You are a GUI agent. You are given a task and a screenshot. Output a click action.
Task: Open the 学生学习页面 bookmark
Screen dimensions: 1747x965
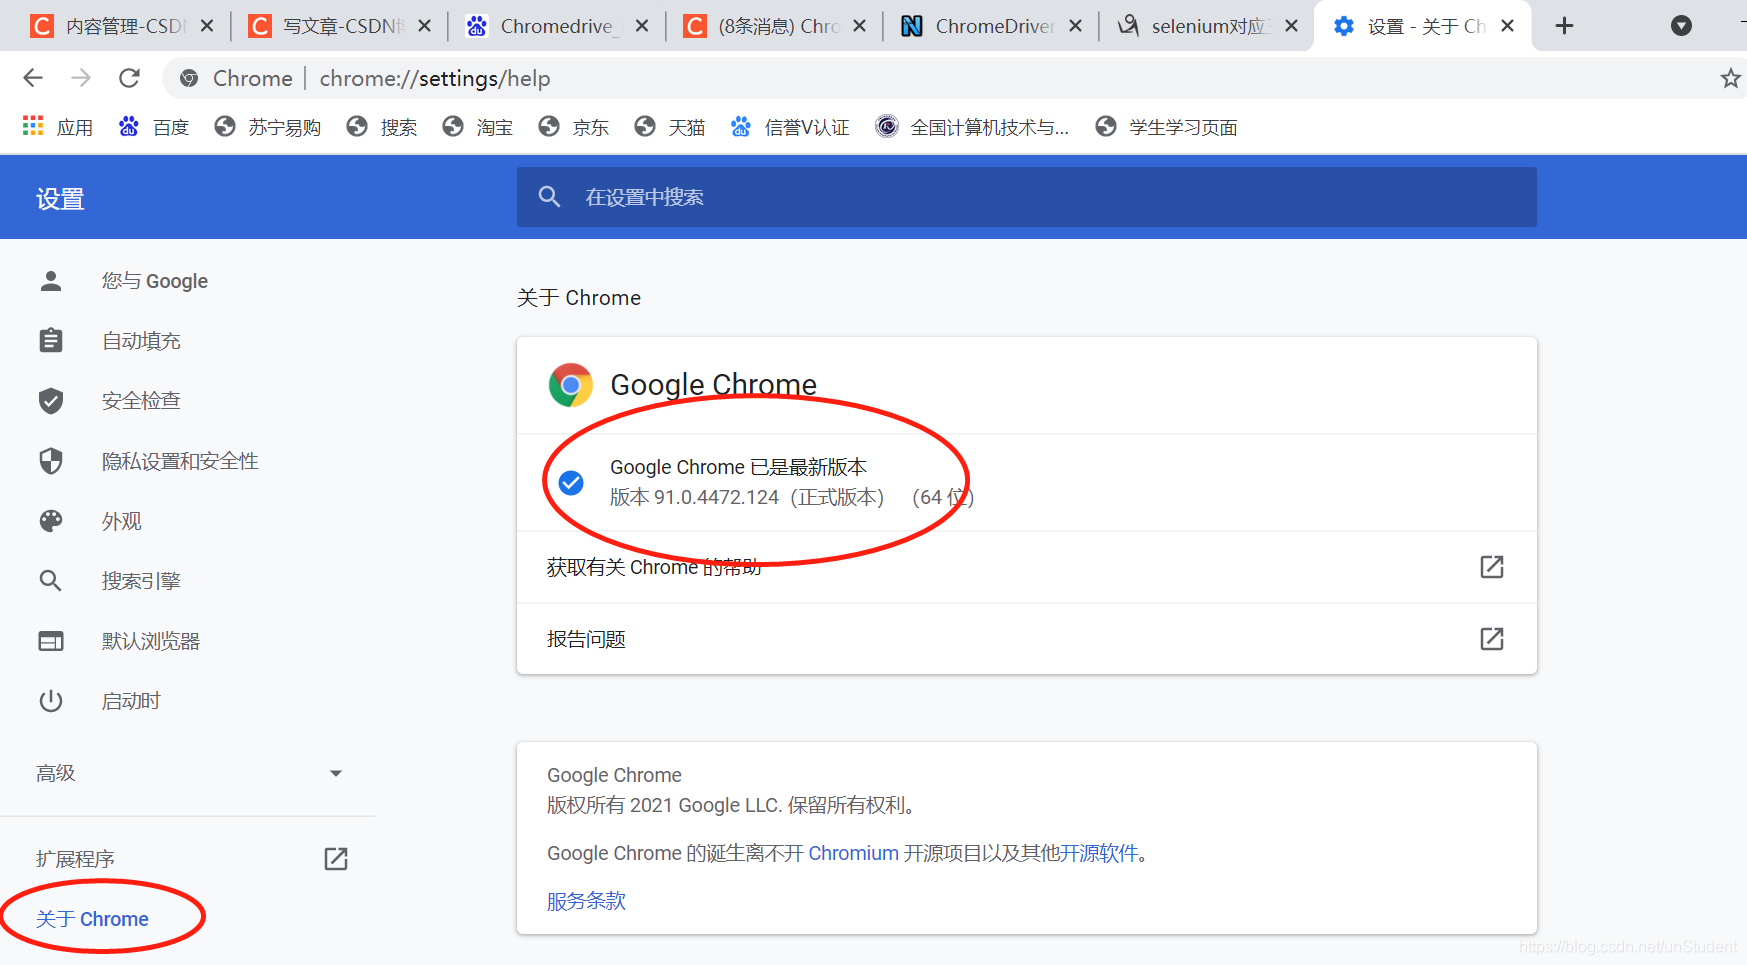coord(1167,127)
